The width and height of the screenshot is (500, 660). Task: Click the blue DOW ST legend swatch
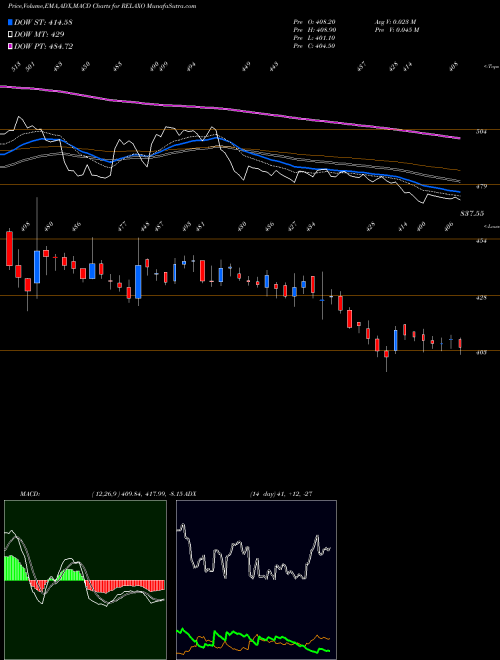[x=10, y=22]
